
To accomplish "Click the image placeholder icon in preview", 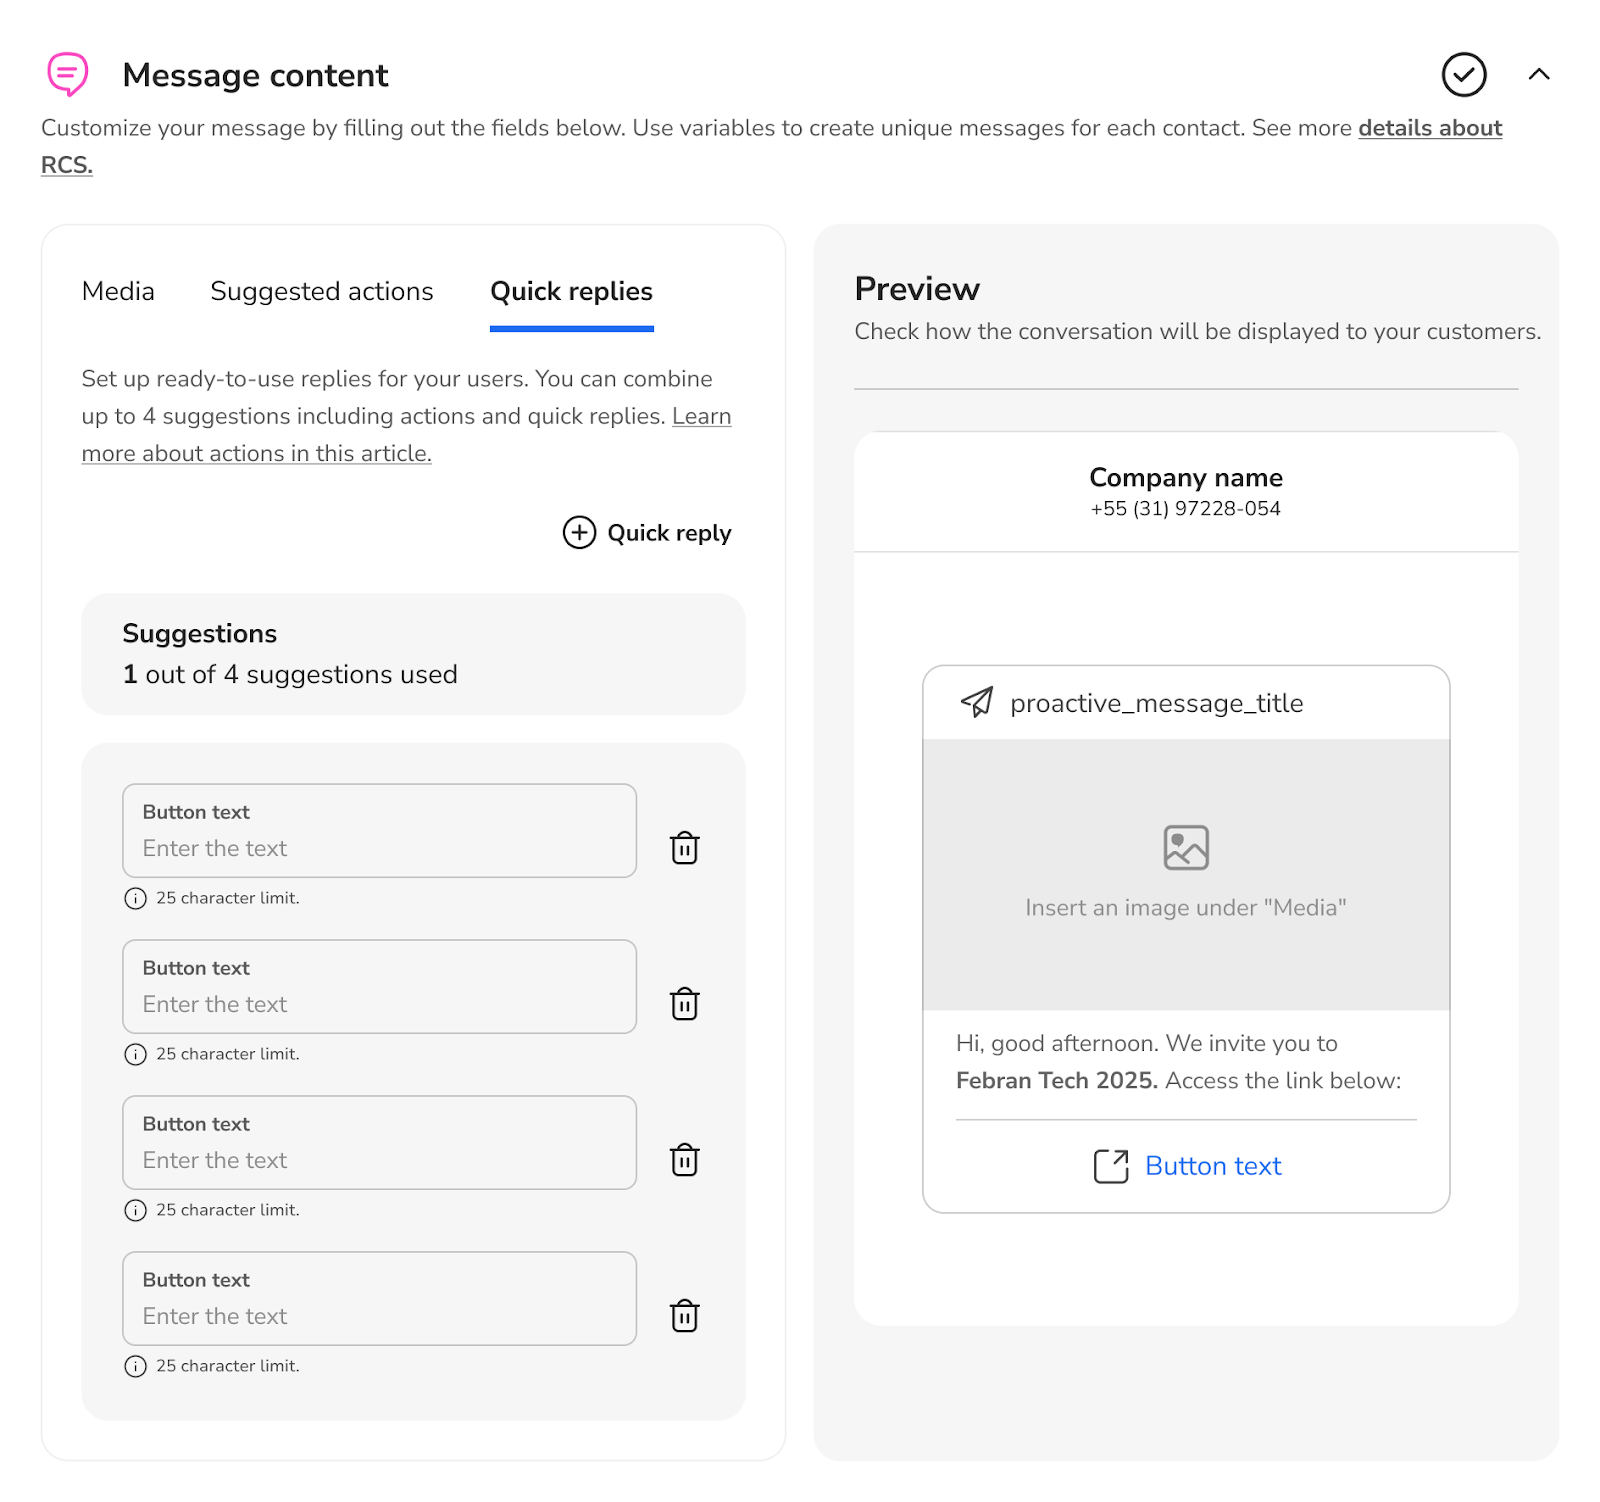I will click(x=1186, y=848).
